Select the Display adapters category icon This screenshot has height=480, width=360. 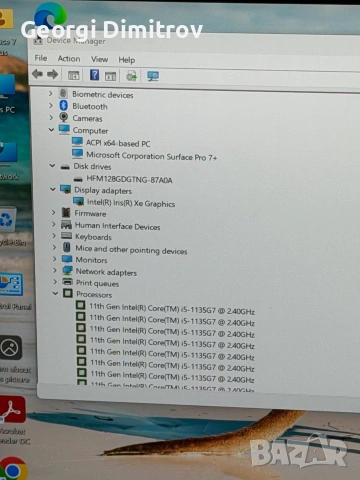[65, 189]
